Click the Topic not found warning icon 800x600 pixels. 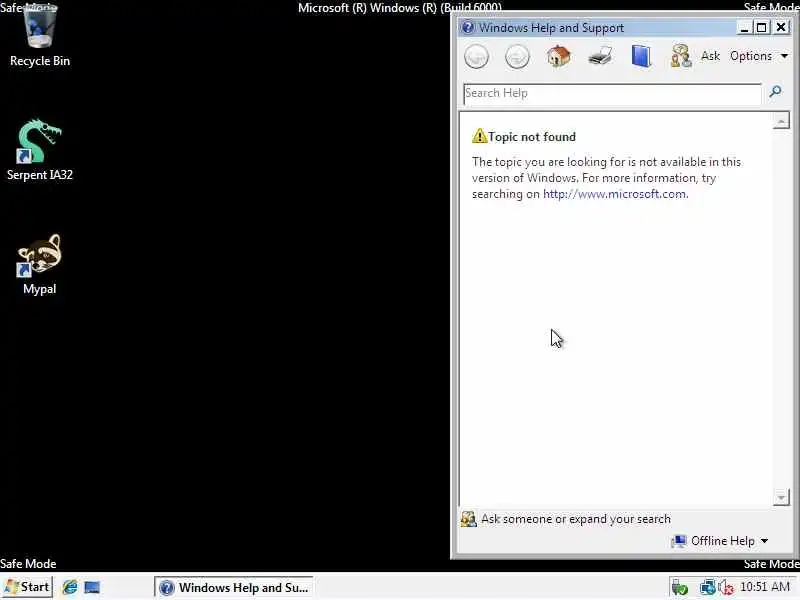(x=479, y=136)
